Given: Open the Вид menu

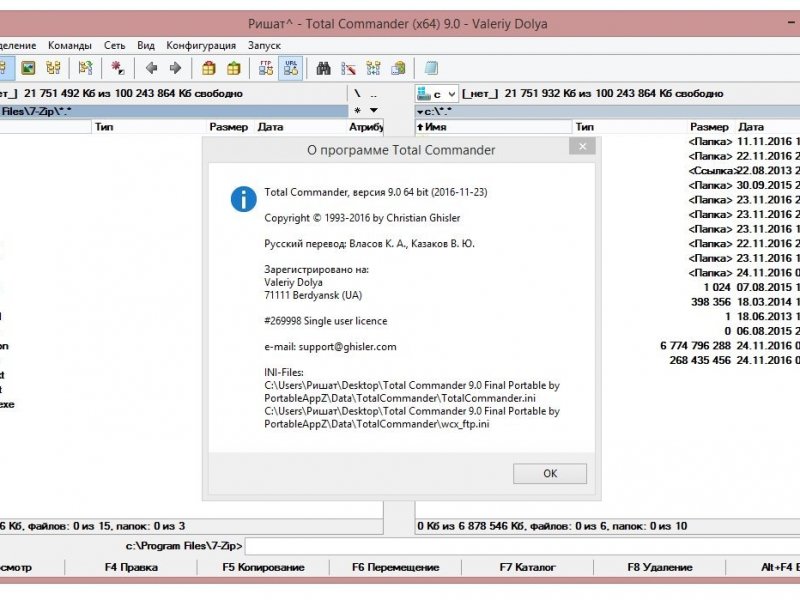Looking at the screenshot, I should coord(146,45).
